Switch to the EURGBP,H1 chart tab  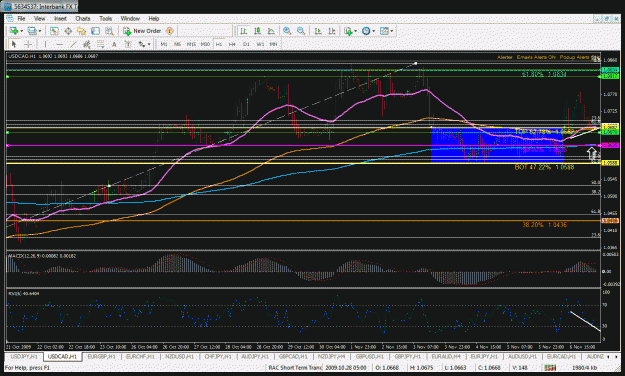point(101,356)
